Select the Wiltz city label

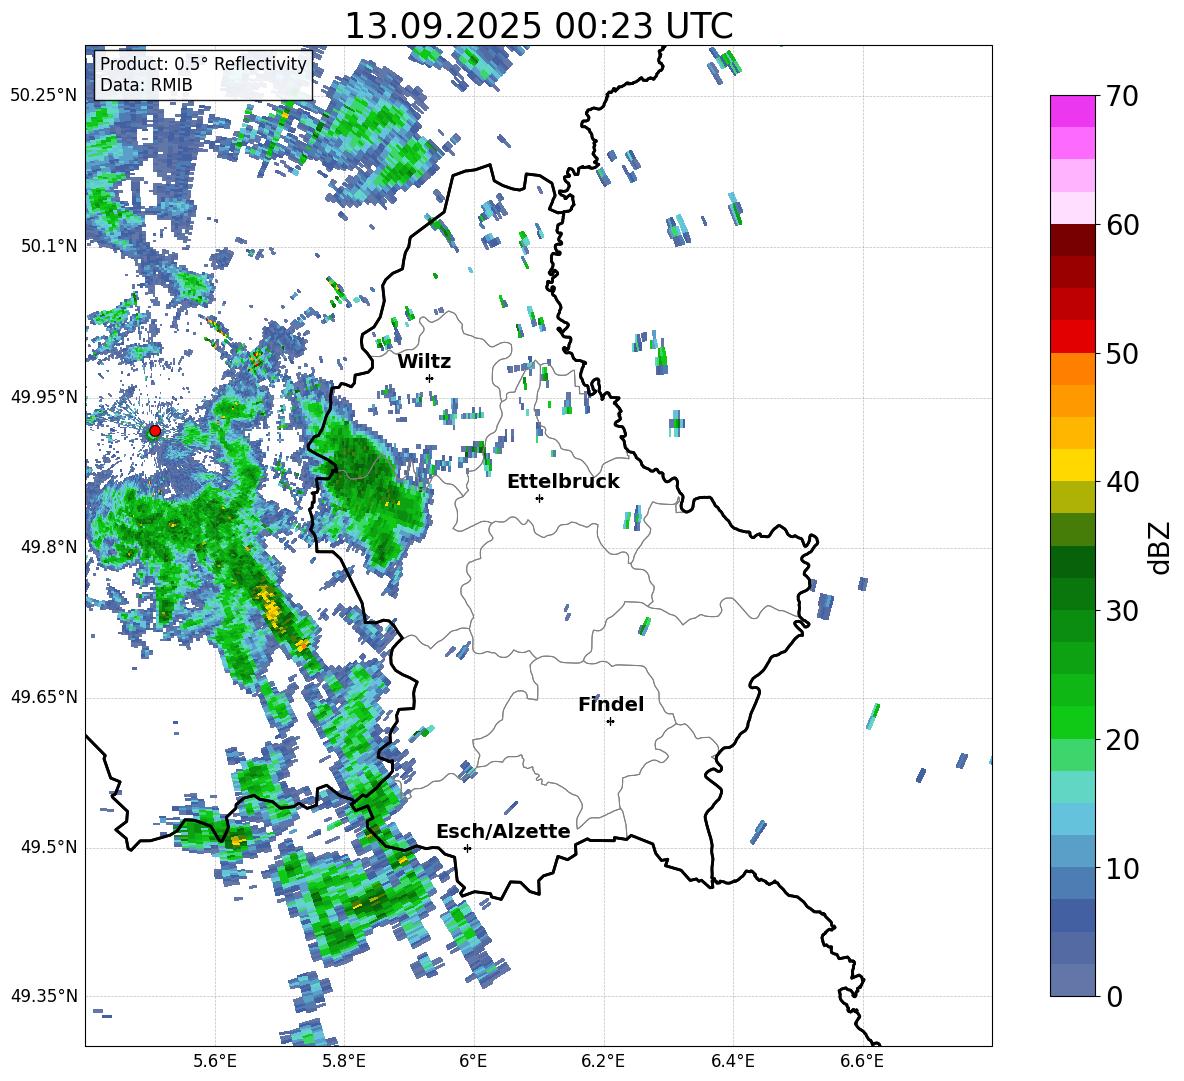[x=424, y=362]
